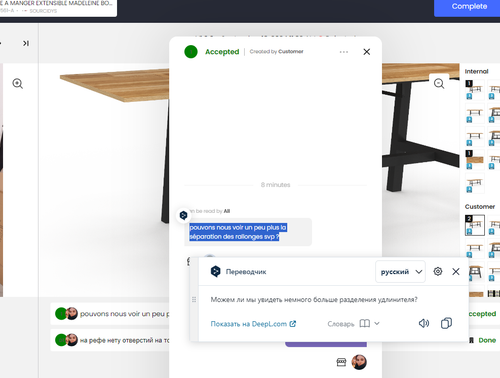Click the user avatar at the dialog bottom
This screenshot has width=500, height=378.
click(x=359, y=362)
